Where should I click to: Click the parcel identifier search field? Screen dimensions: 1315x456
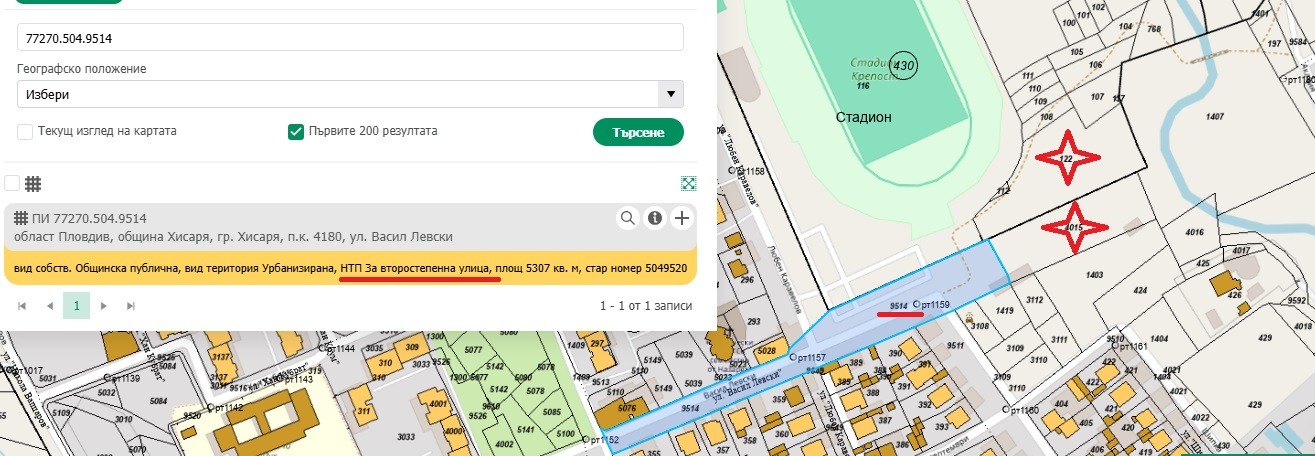[x=350, y=37]
